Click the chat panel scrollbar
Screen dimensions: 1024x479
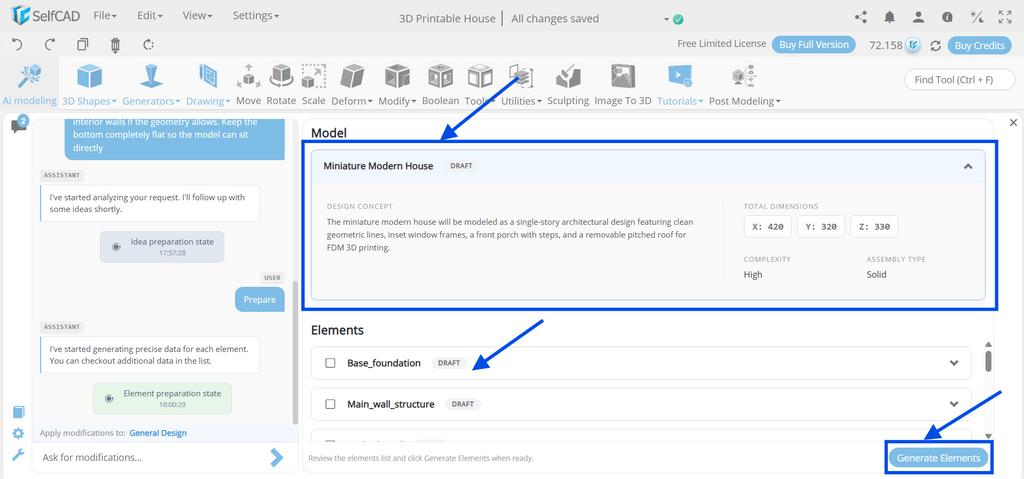[296, 352]
